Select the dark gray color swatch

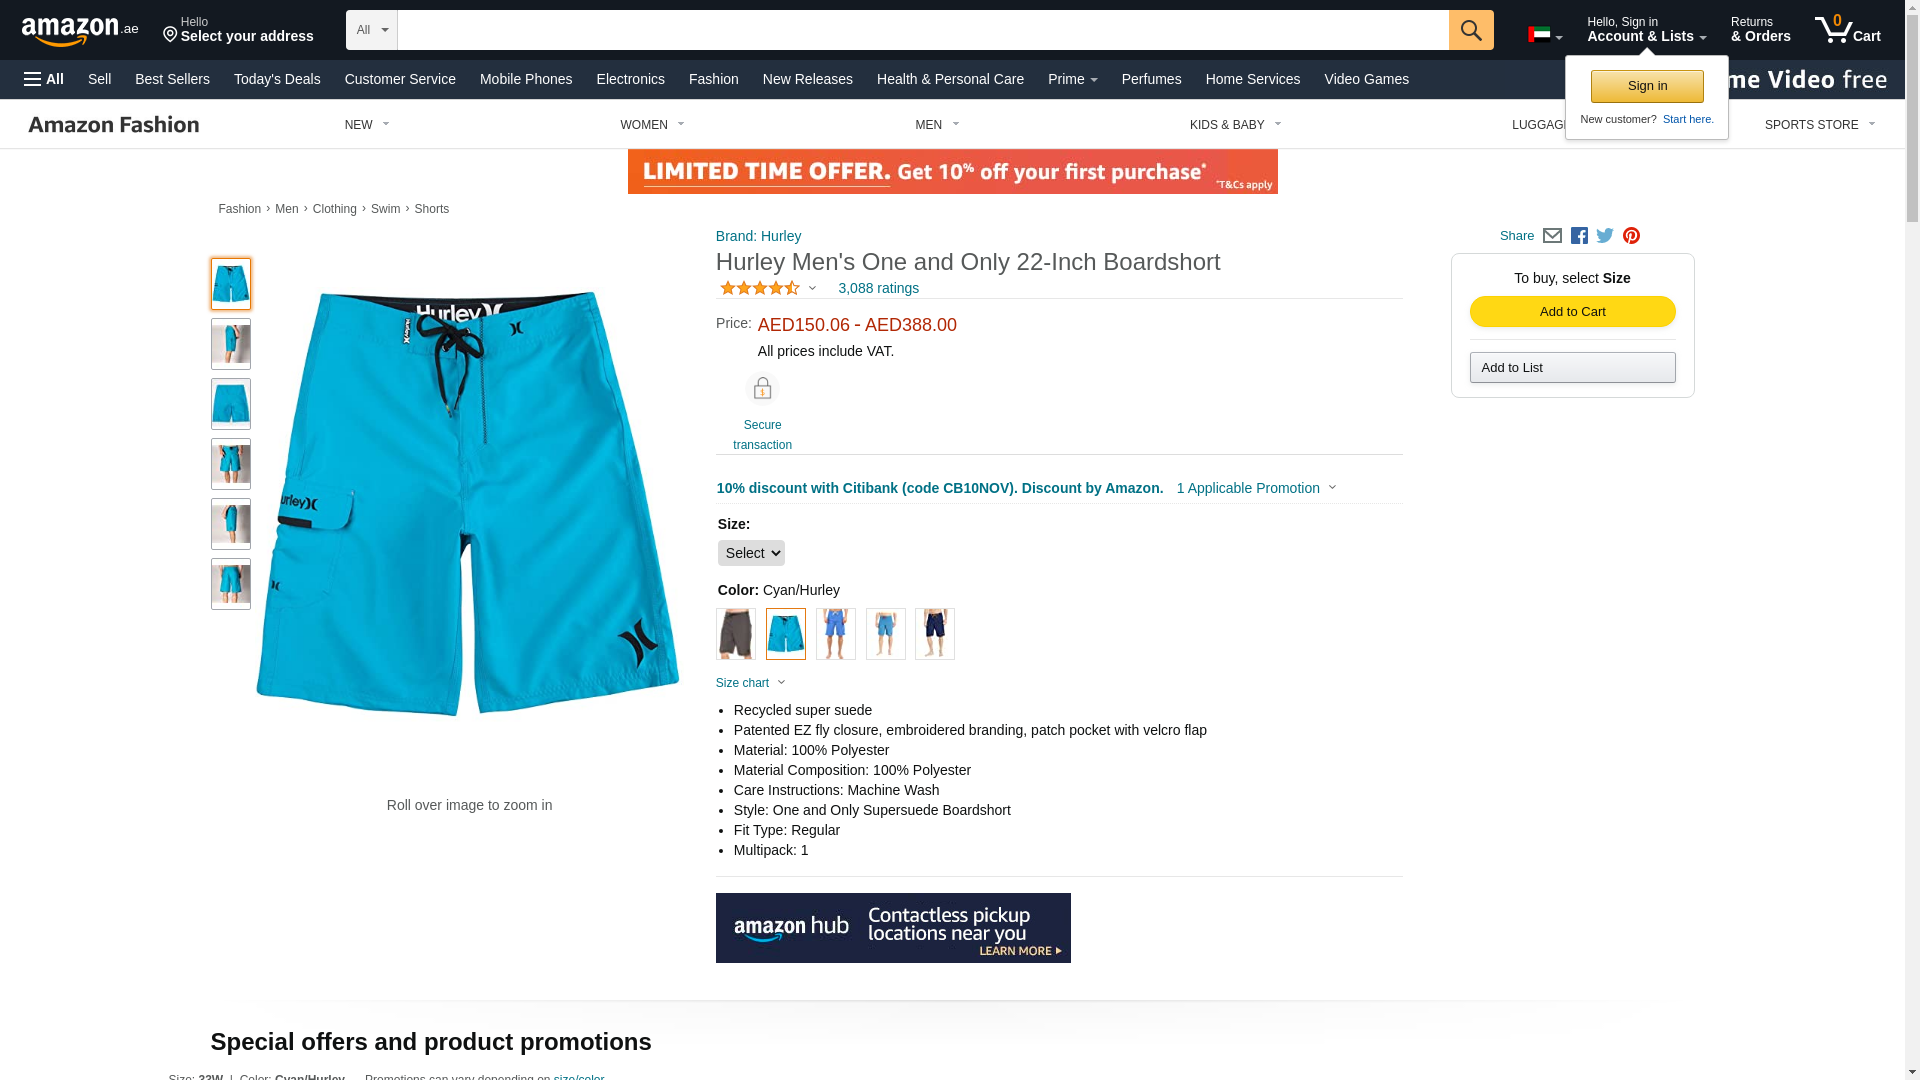[x=736, y=634]
